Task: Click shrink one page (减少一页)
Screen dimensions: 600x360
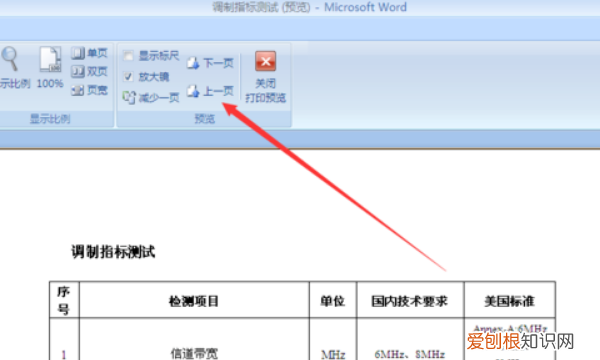Action: (x=151, y=98)
